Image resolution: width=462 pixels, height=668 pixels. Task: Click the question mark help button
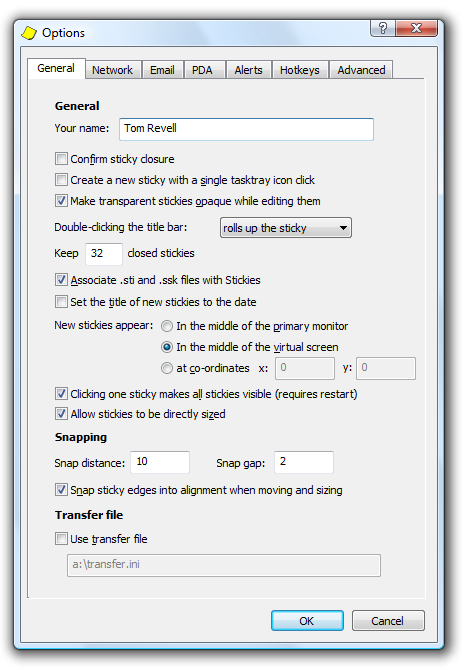(x=383, y=28)
